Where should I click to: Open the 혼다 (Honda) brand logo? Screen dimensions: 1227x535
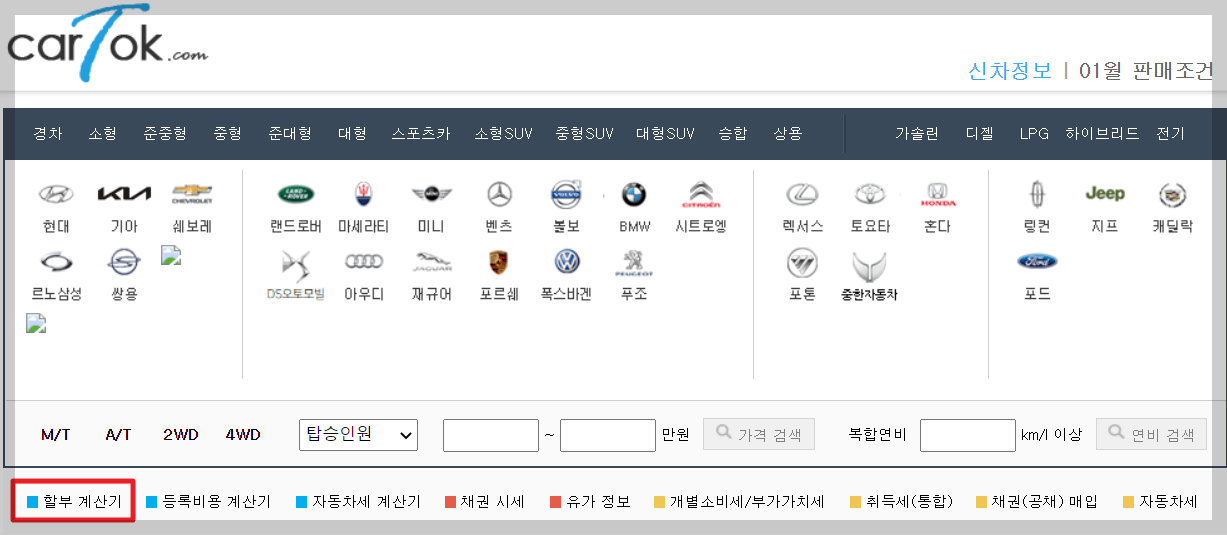(937, 194)
